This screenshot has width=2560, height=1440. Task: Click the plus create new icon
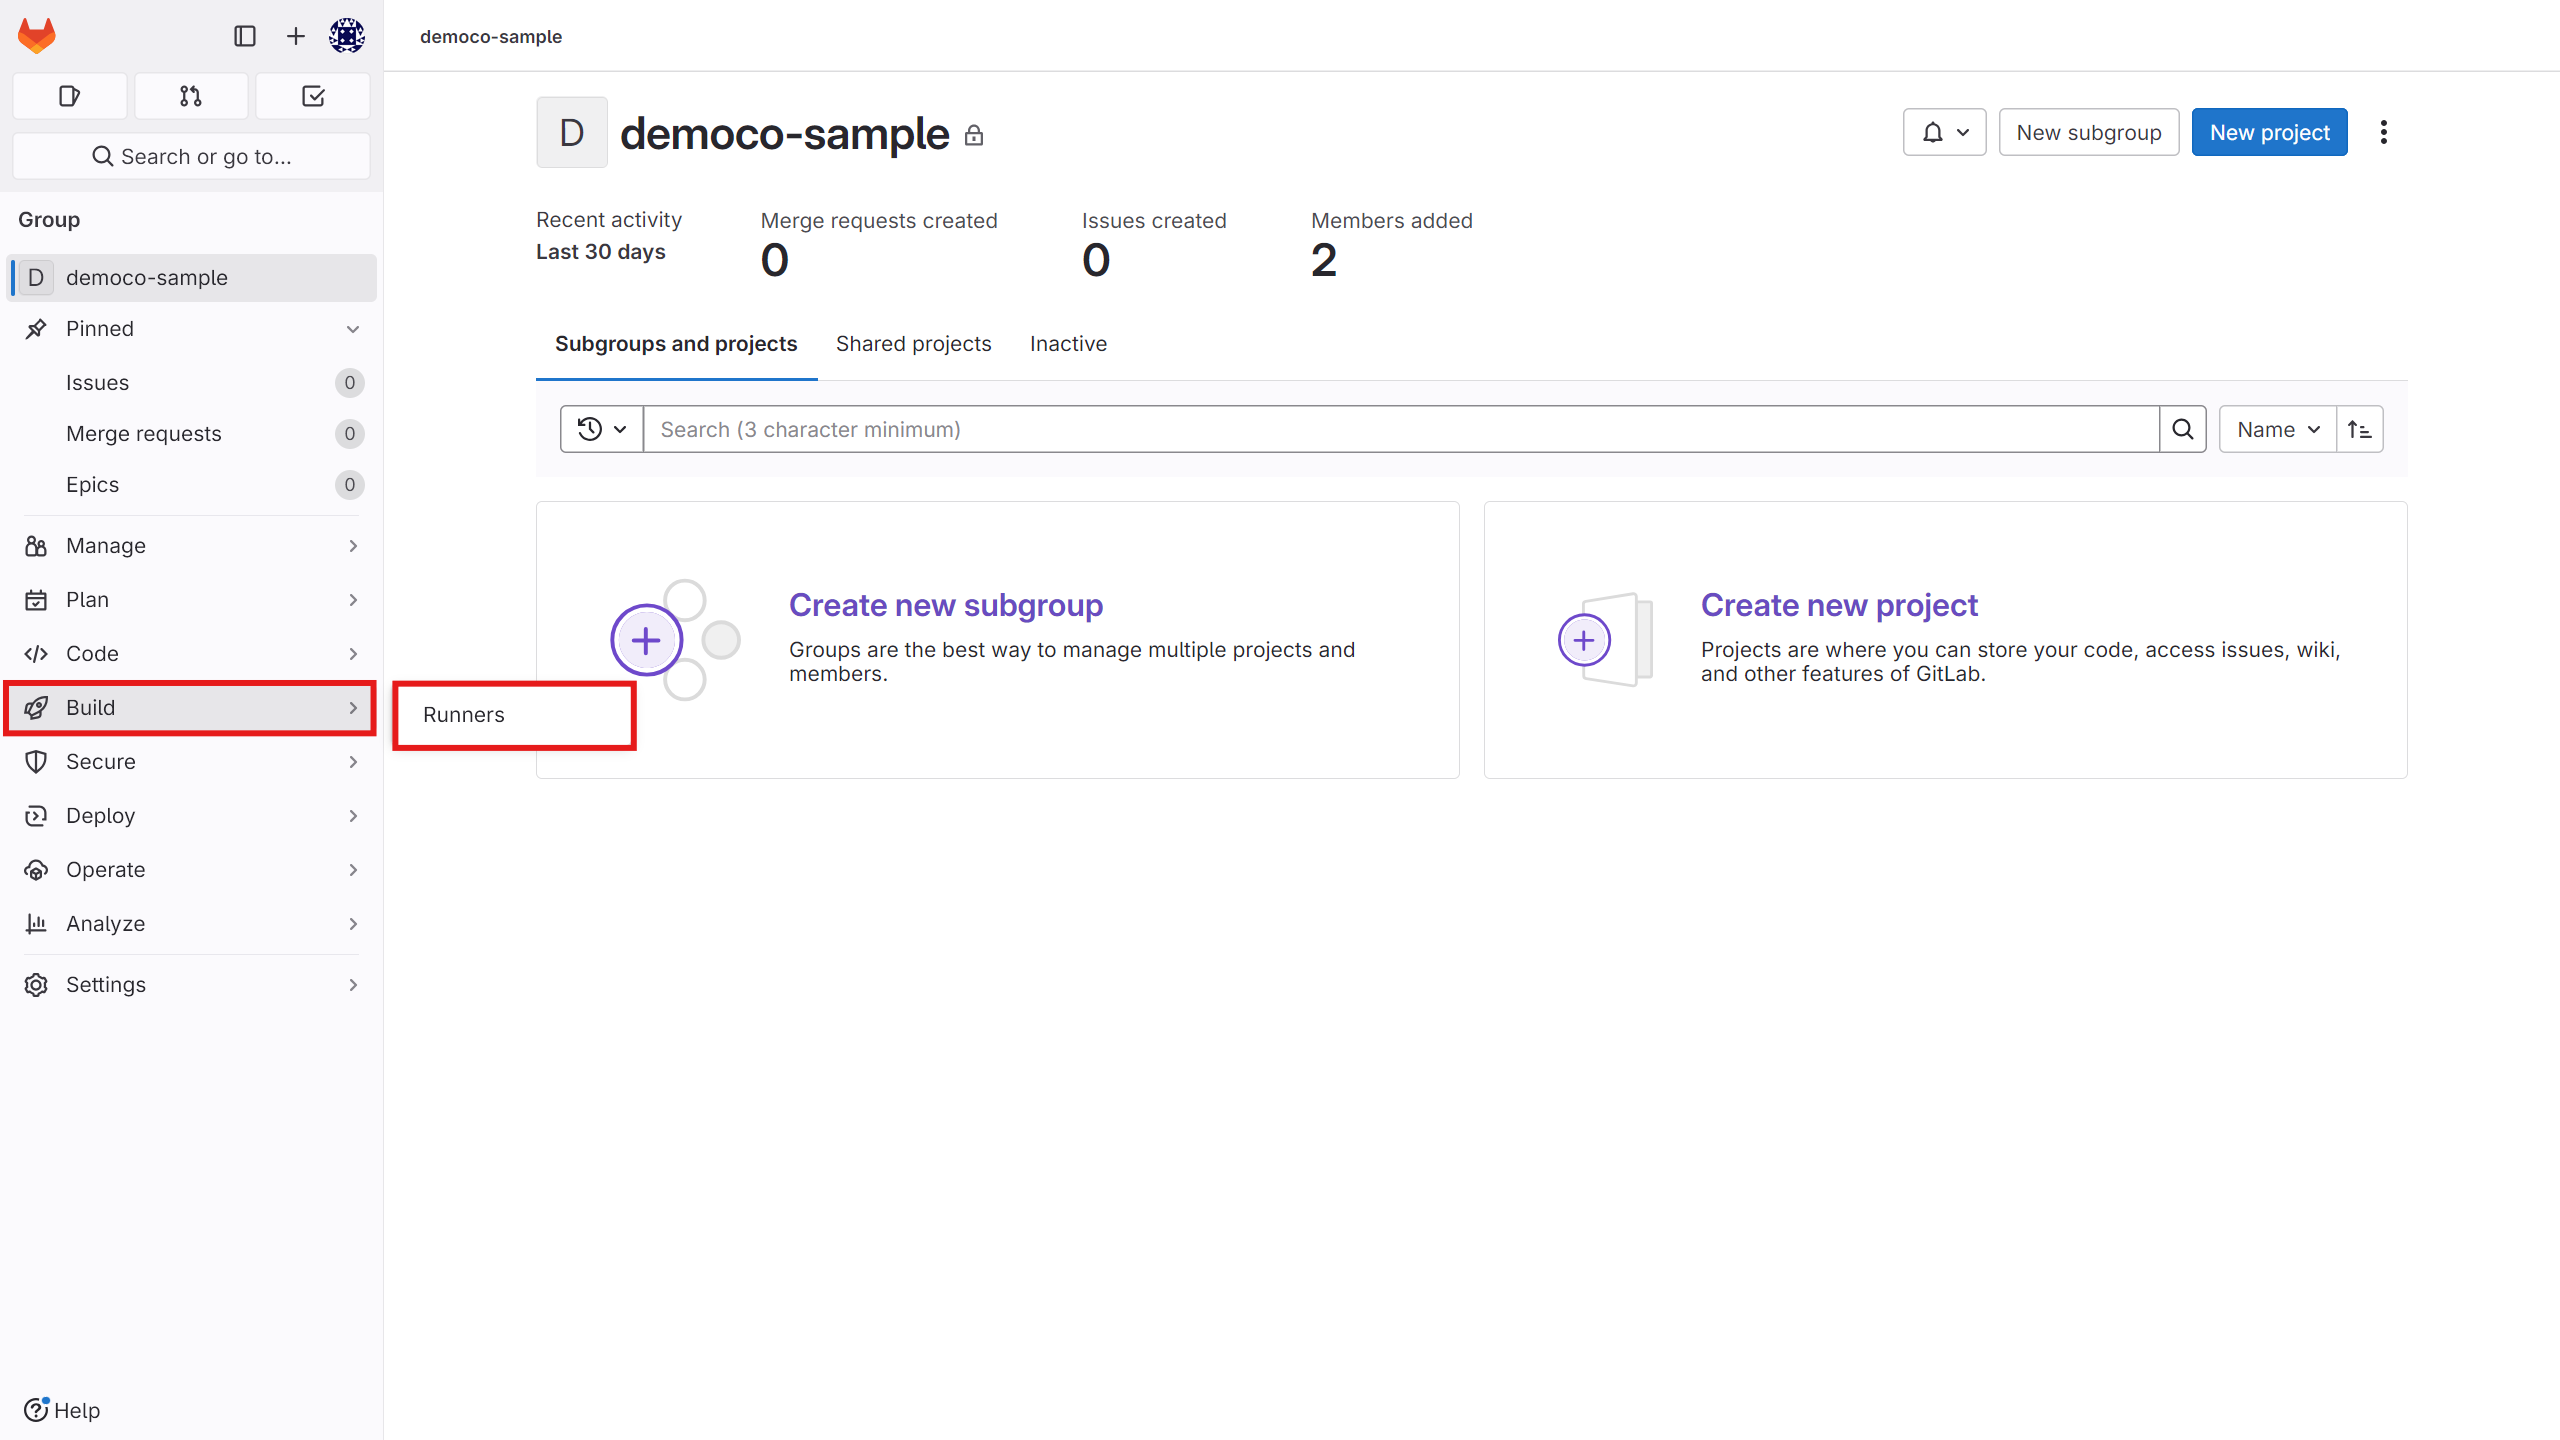296,36
